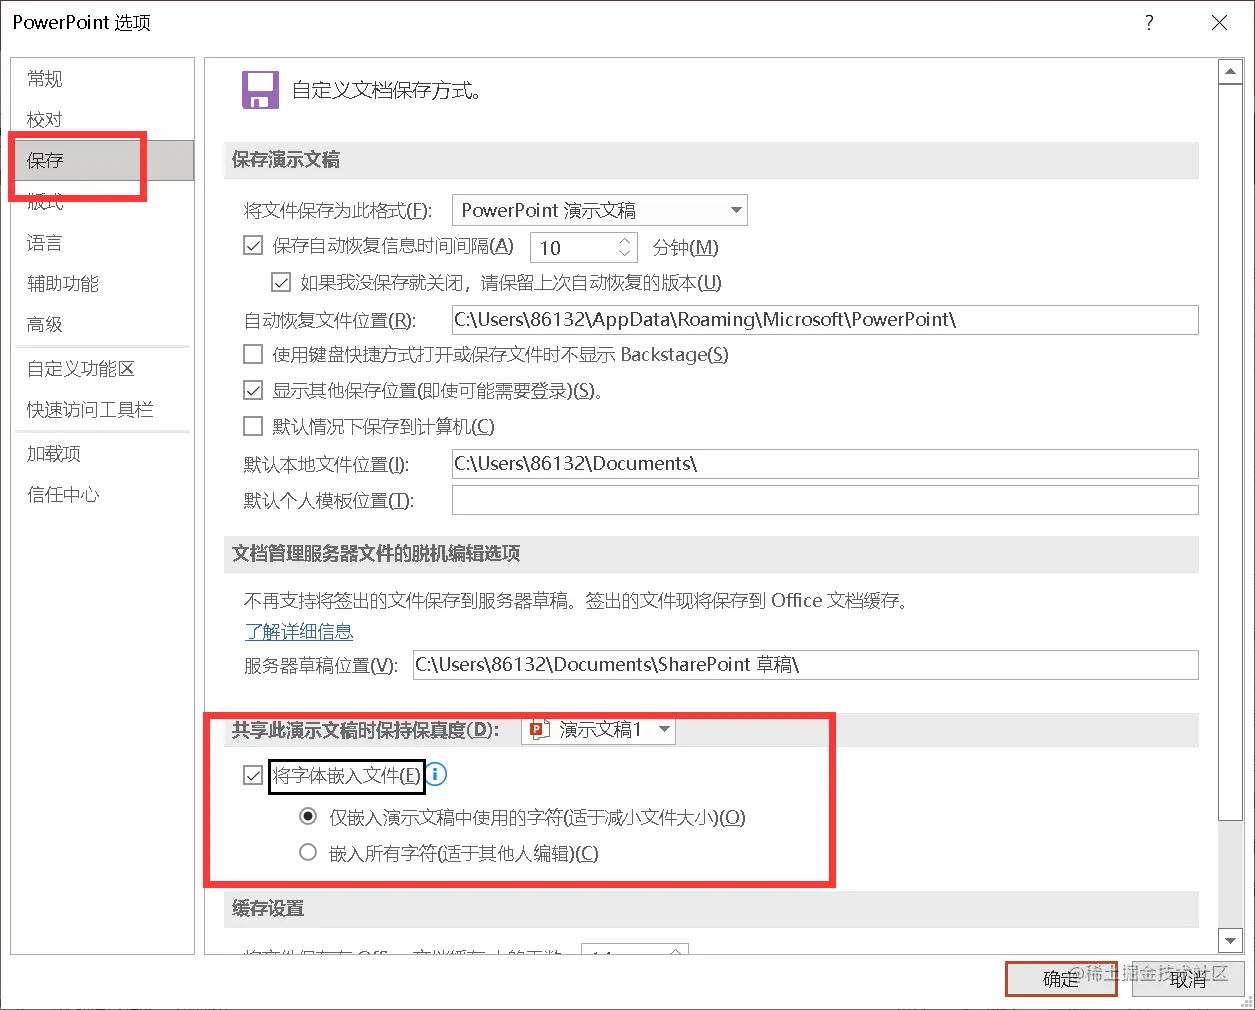Click the info icon beside embed fonts

pyautogui.click(x=437, y=774)
